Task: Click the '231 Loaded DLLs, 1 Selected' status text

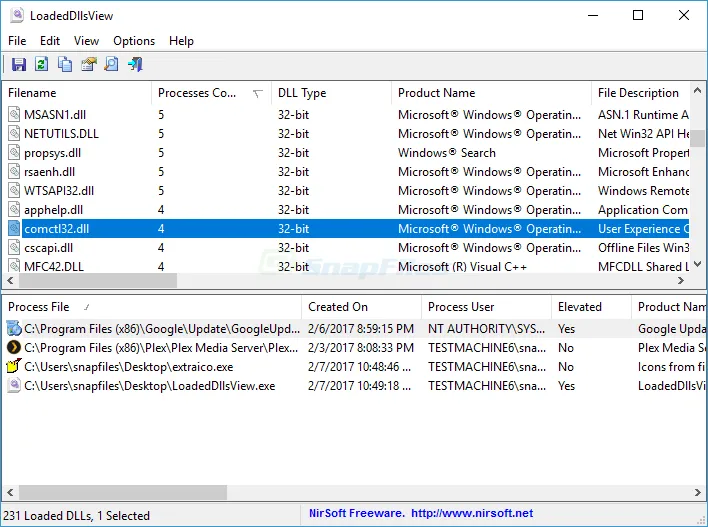Action: (x=76, y=515)
